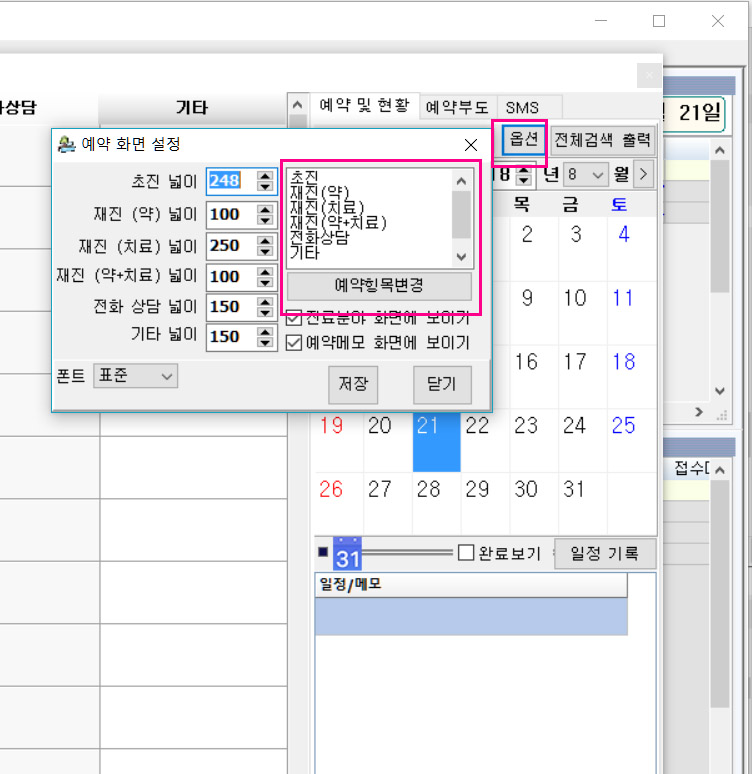Image resolution: width=752 pixels, height=774 pixels.
Task: Open the 폰트 dropdown set to 표준
Action: [x=135, y=376]
